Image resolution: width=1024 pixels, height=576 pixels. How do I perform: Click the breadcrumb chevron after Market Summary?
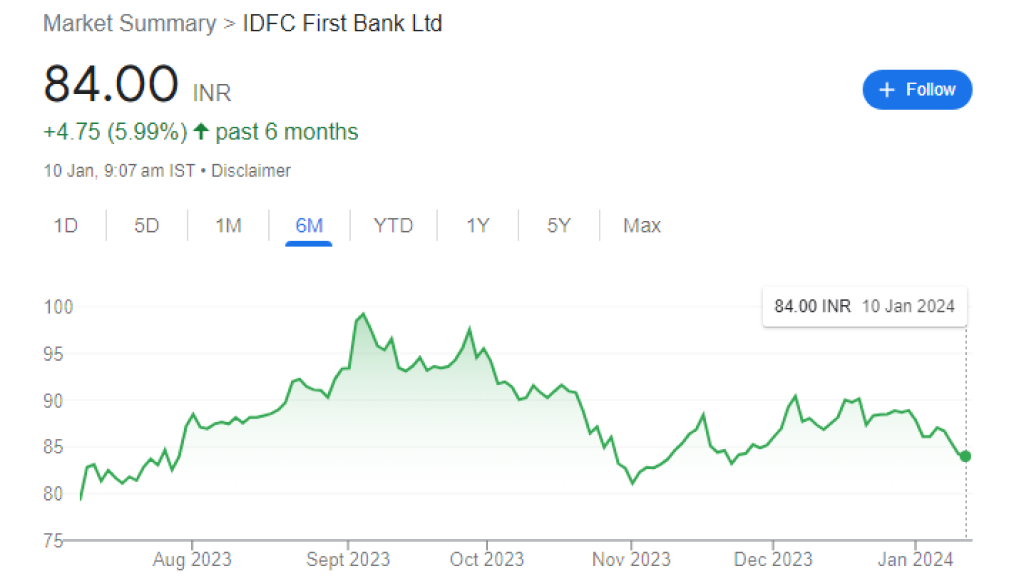pos(229,23)
